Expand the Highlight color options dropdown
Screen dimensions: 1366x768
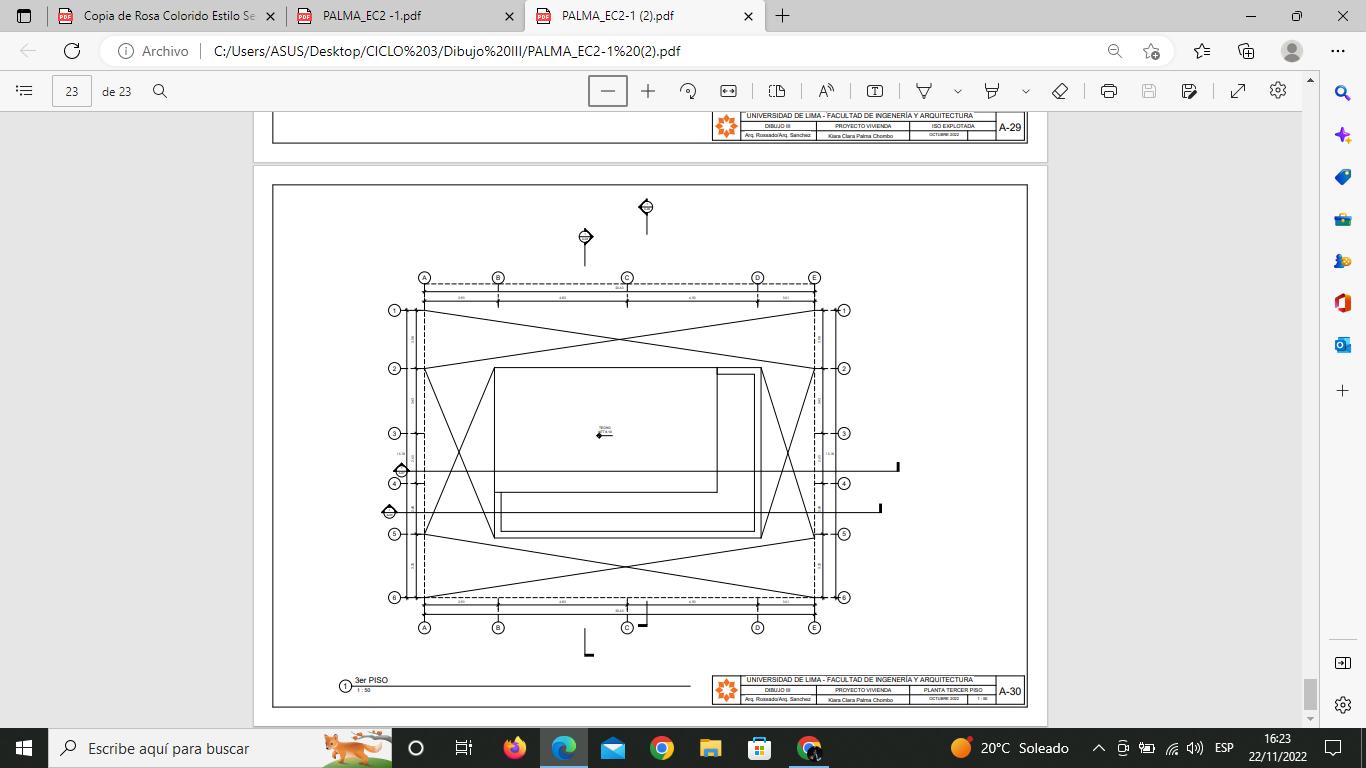1026,91
